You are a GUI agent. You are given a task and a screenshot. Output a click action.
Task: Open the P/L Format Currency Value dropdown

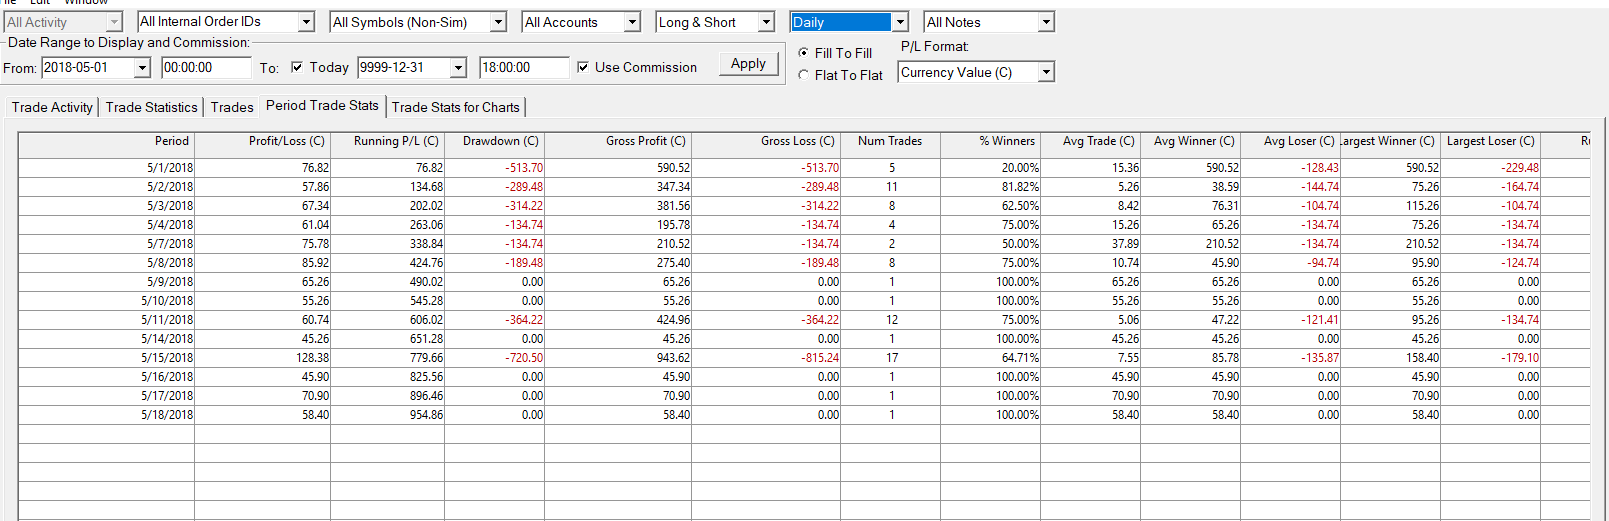click(x=1046, y=72)
